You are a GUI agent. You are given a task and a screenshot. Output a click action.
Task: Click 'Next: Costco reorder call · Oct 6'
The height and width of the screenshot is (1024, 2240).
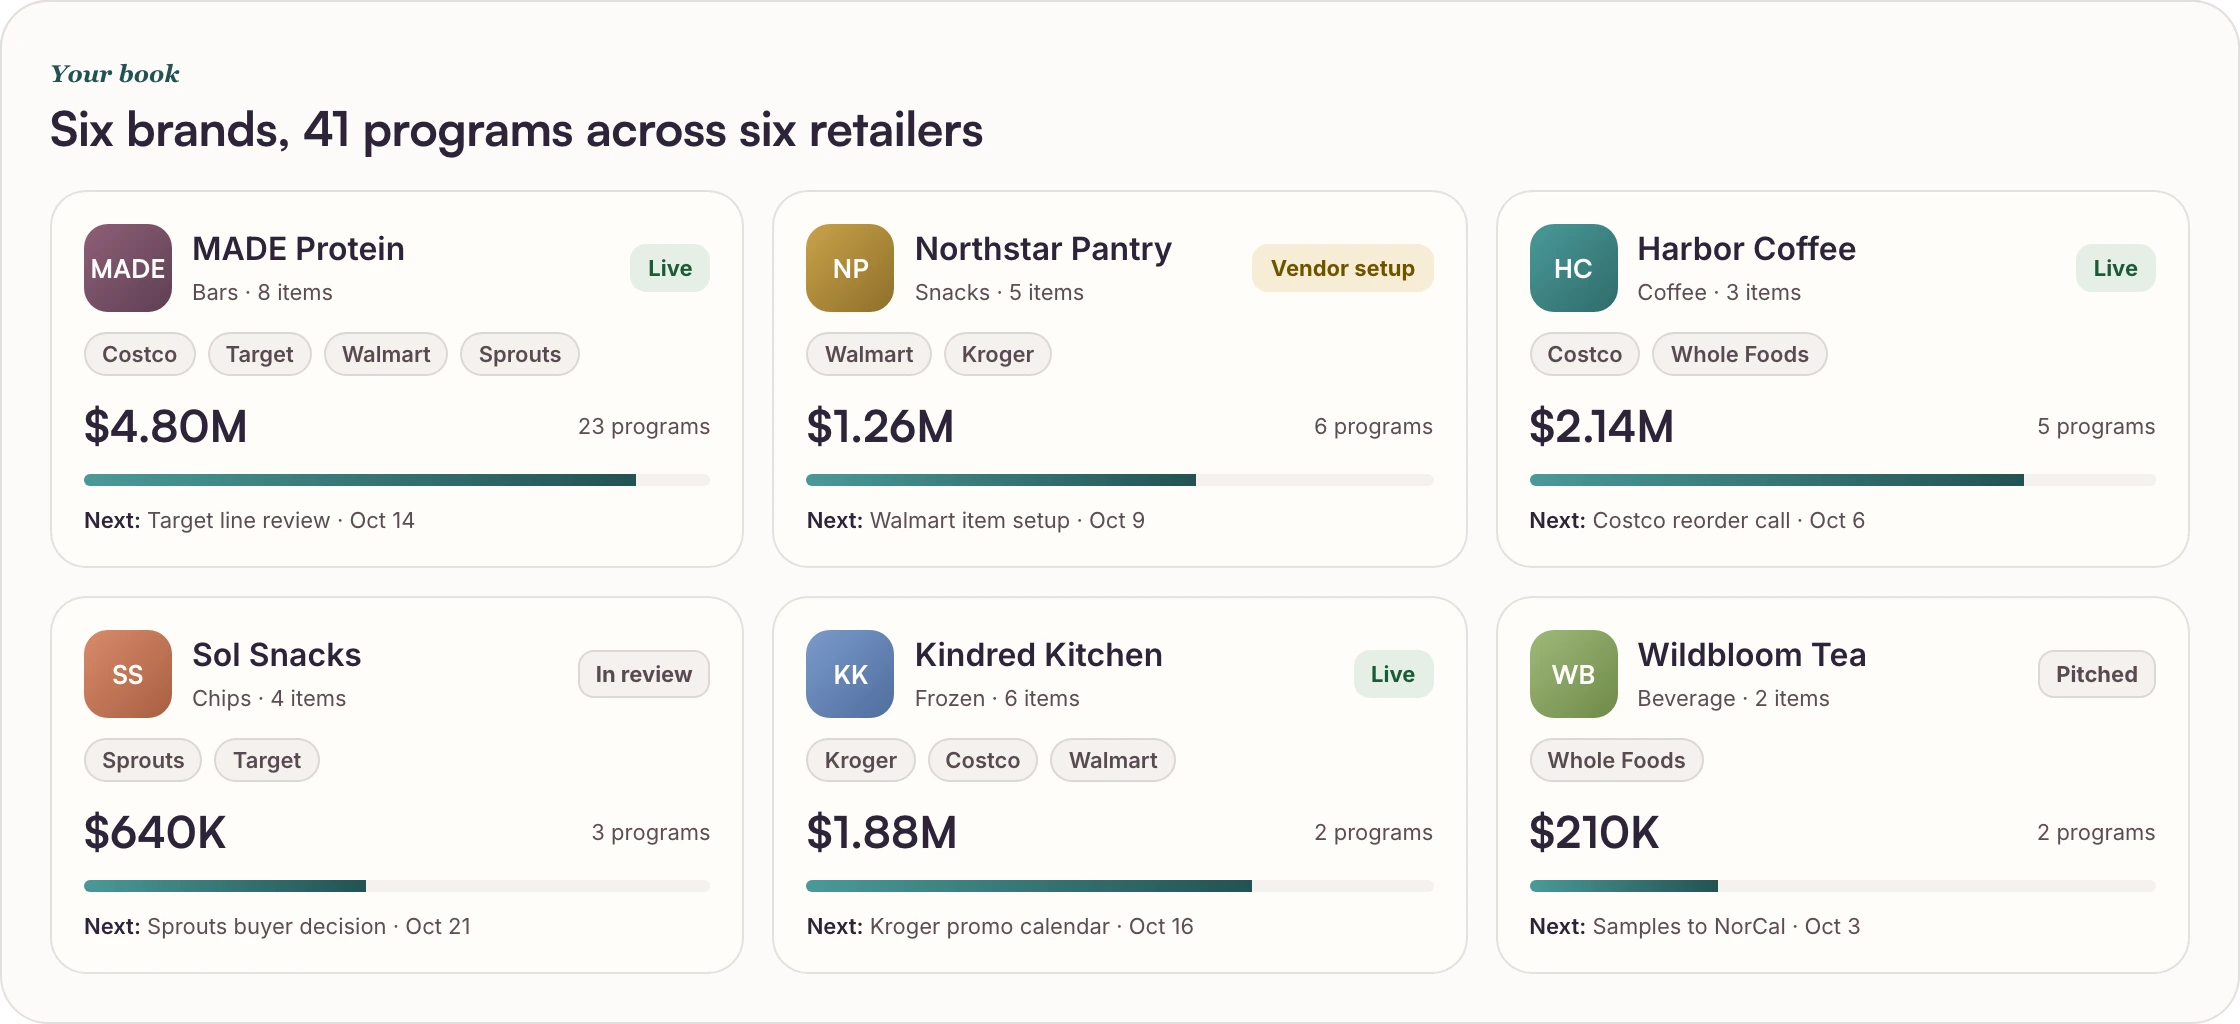pos(1697,520)
